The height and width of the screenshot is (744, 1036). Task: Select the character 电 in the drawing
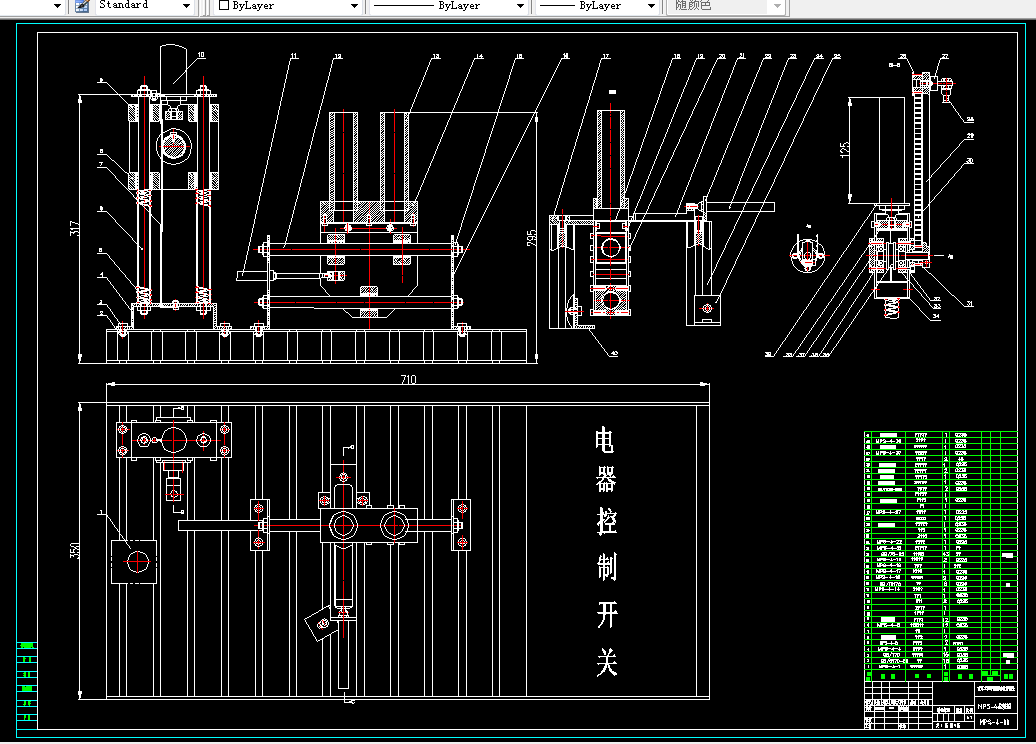[x=605, y=440]
